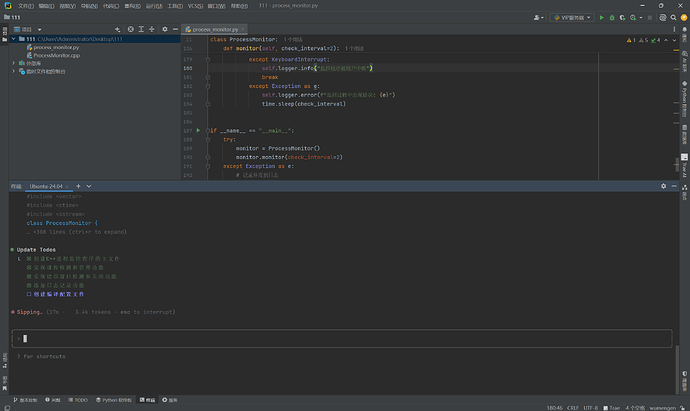Start debugging with the green bug icon

pos(612,18)
